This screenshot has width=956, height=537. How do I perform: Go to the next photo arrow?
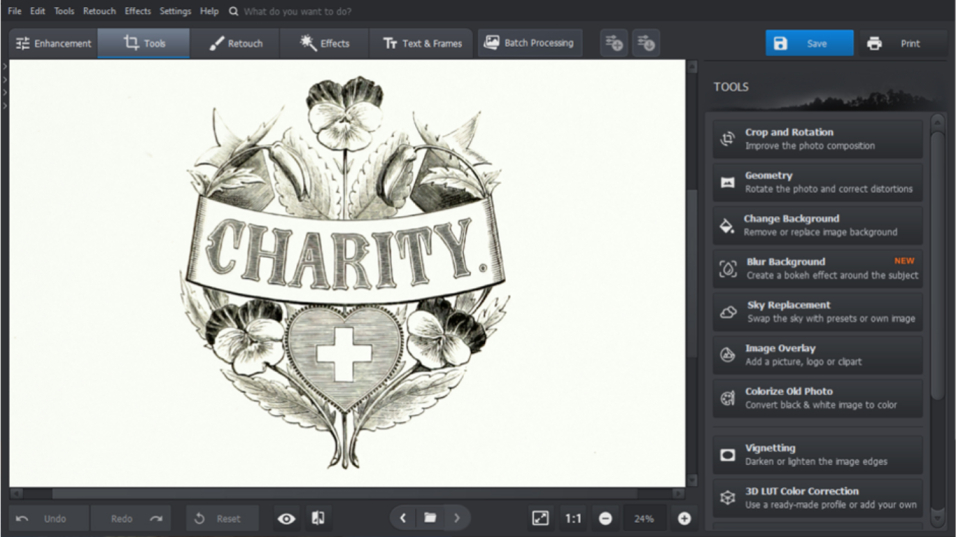click(x=457, y=518)
